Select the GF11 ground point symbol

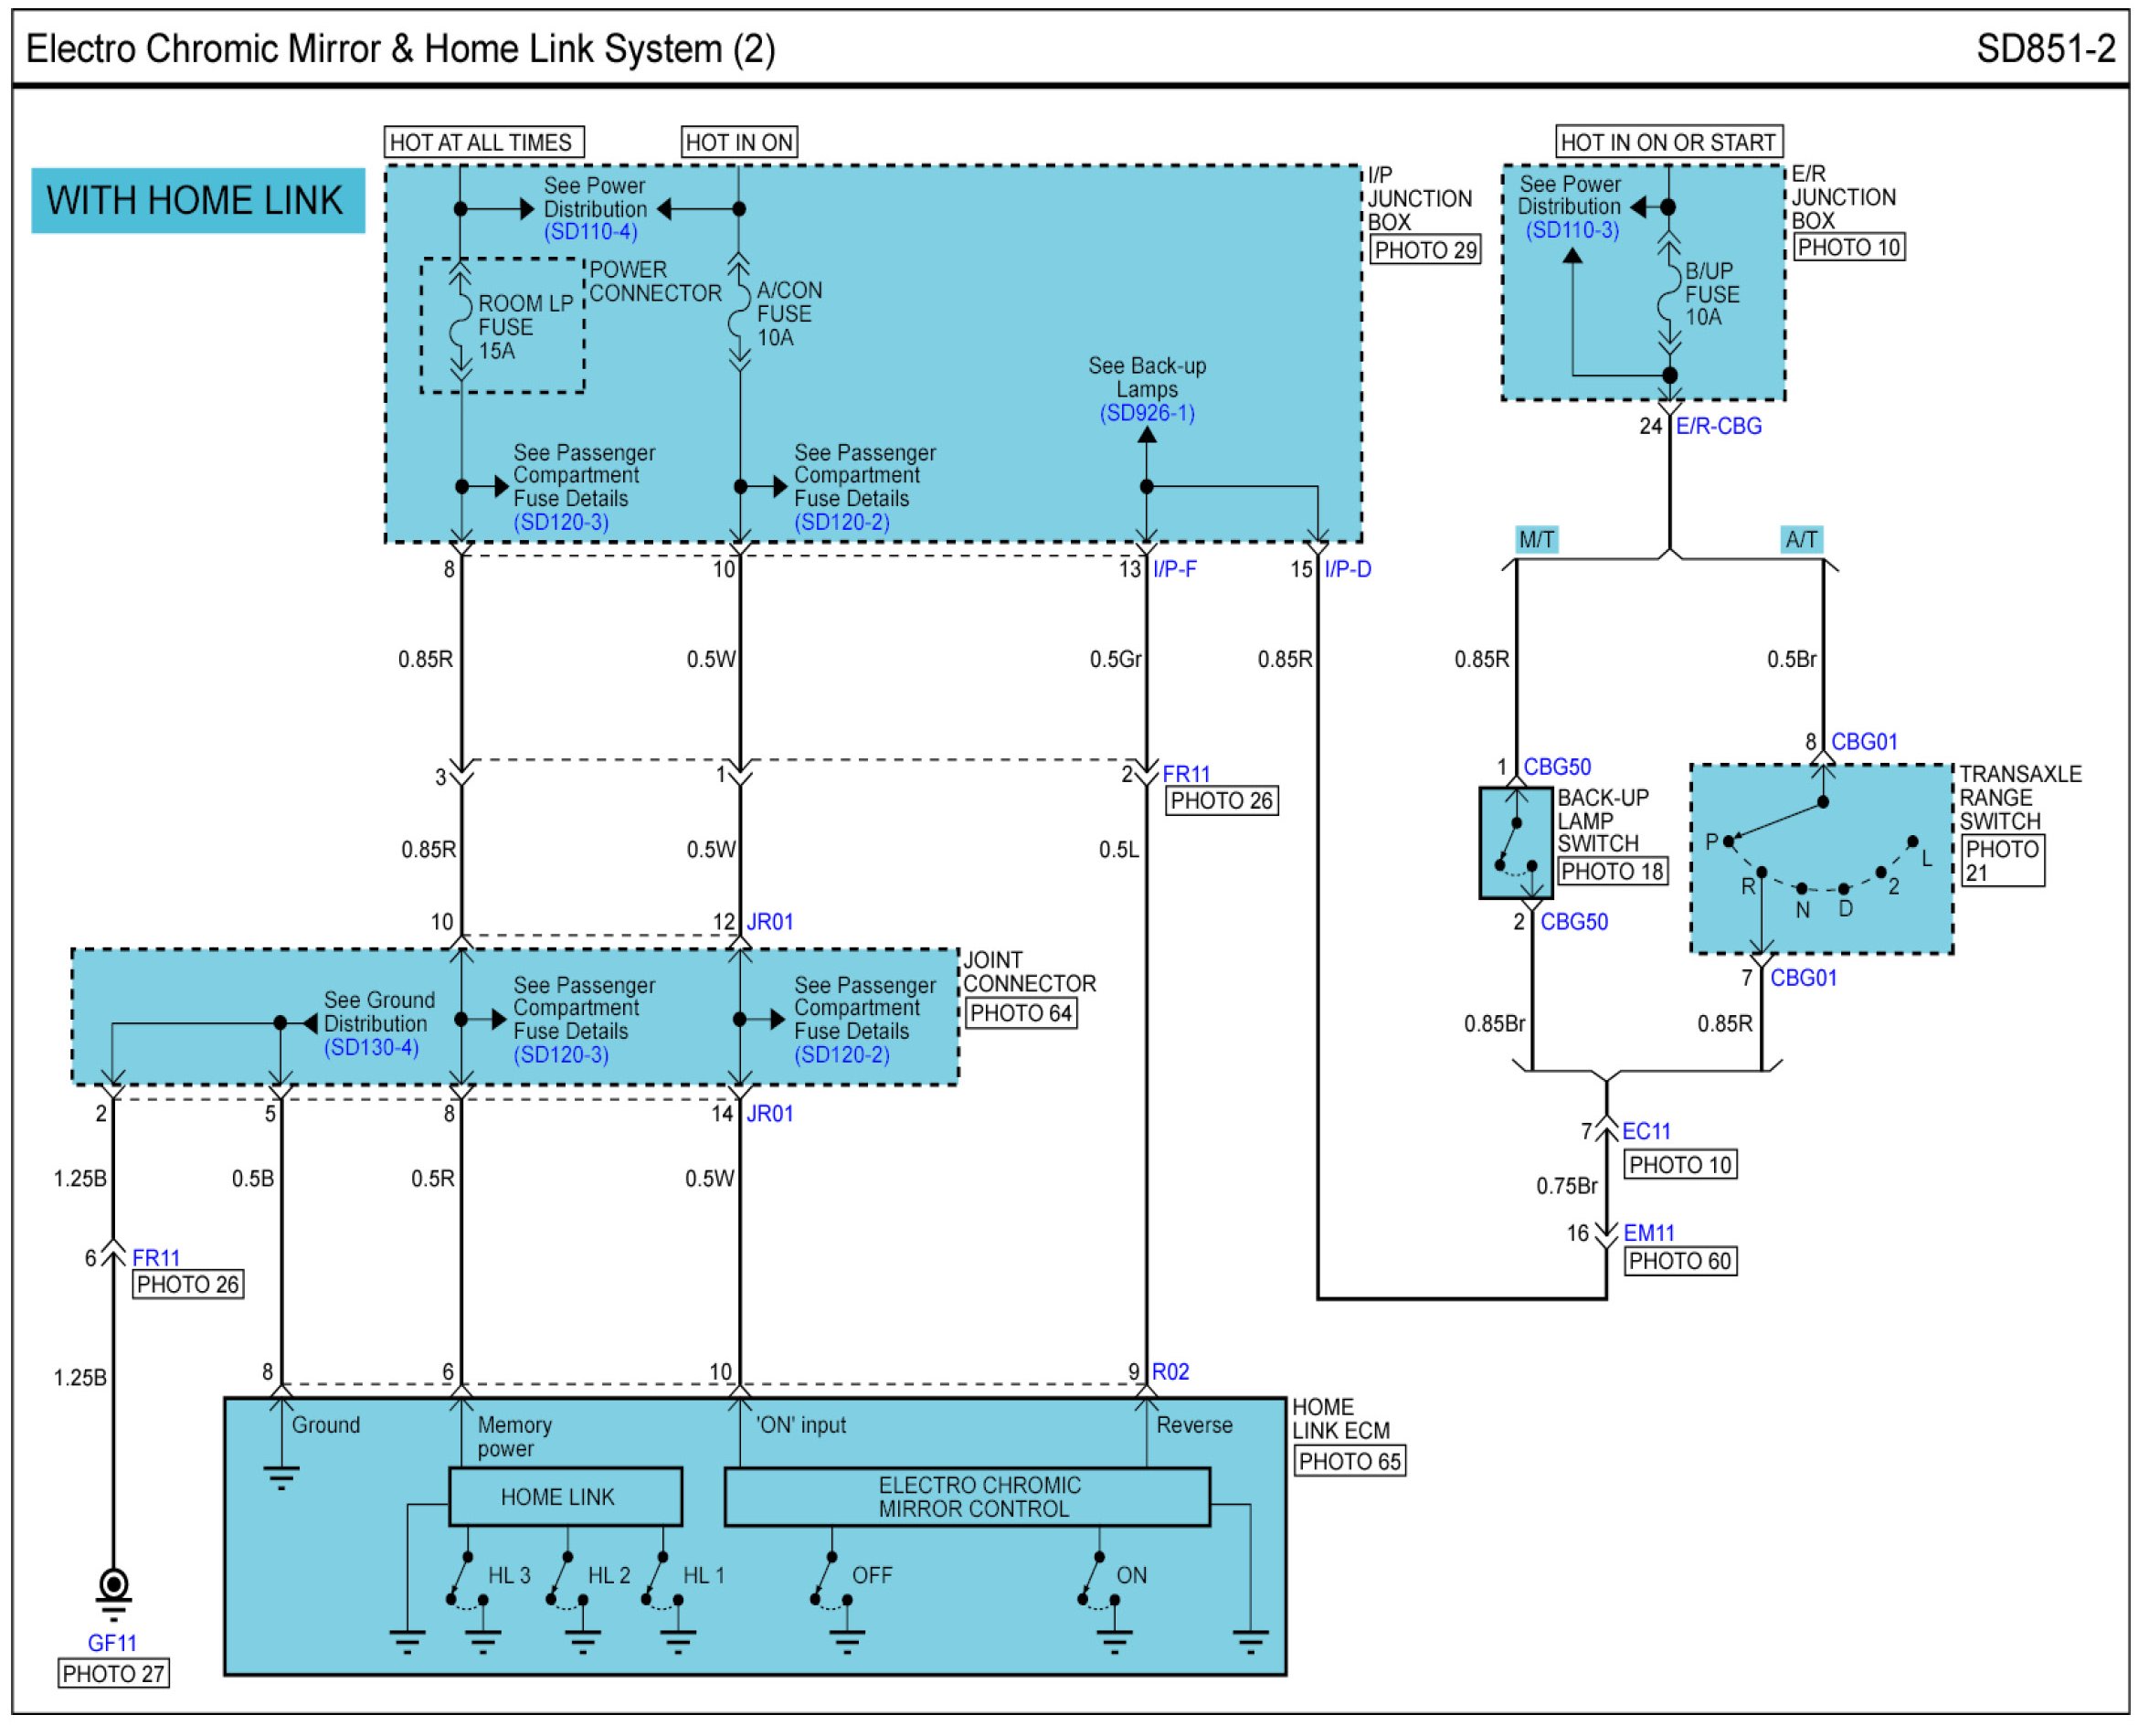[x=113, y=1589]
